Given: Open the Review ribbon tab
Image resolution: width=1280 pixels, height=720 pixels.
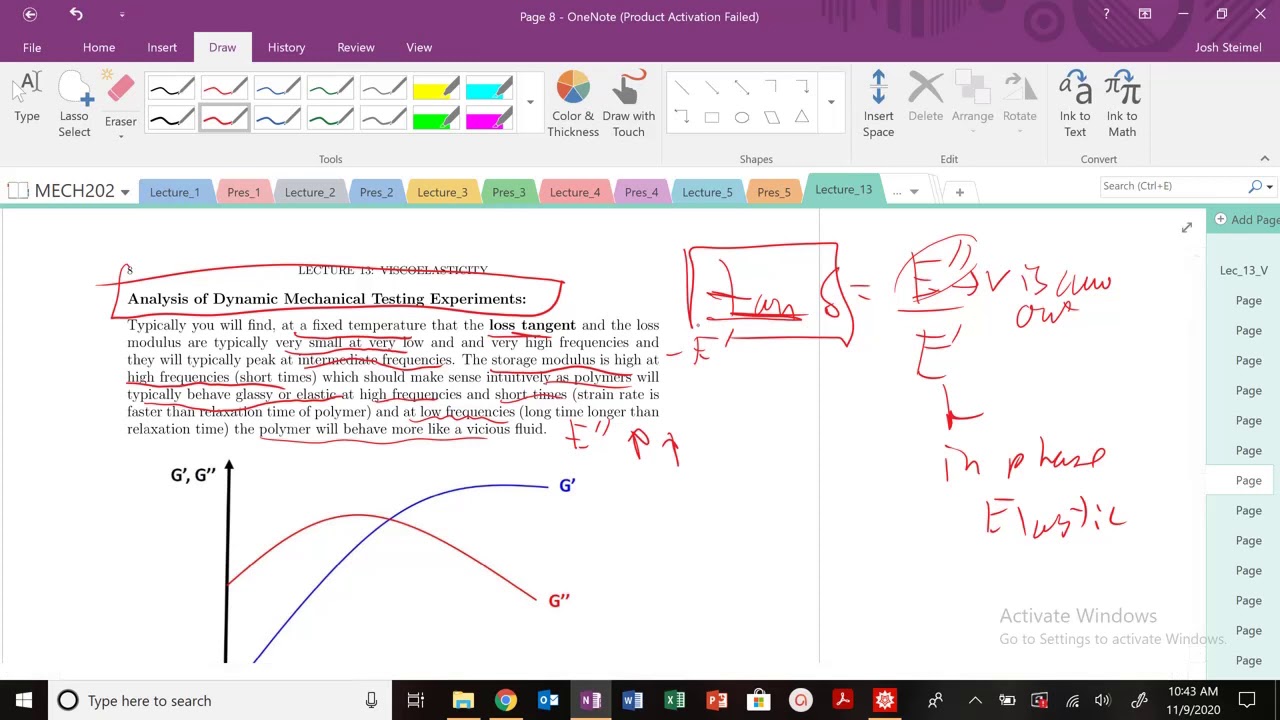Looking at the screenshot, I should (x=356, y=47).
